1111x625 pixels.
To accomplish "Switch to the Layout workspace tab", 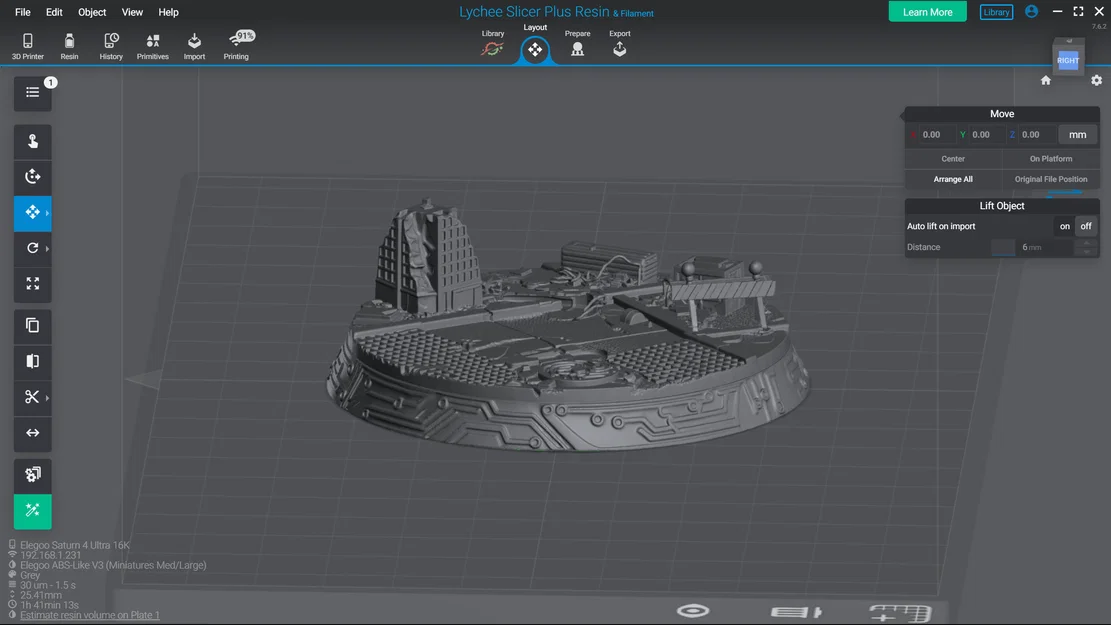I will pyautogui.click(x=535, y=44).
